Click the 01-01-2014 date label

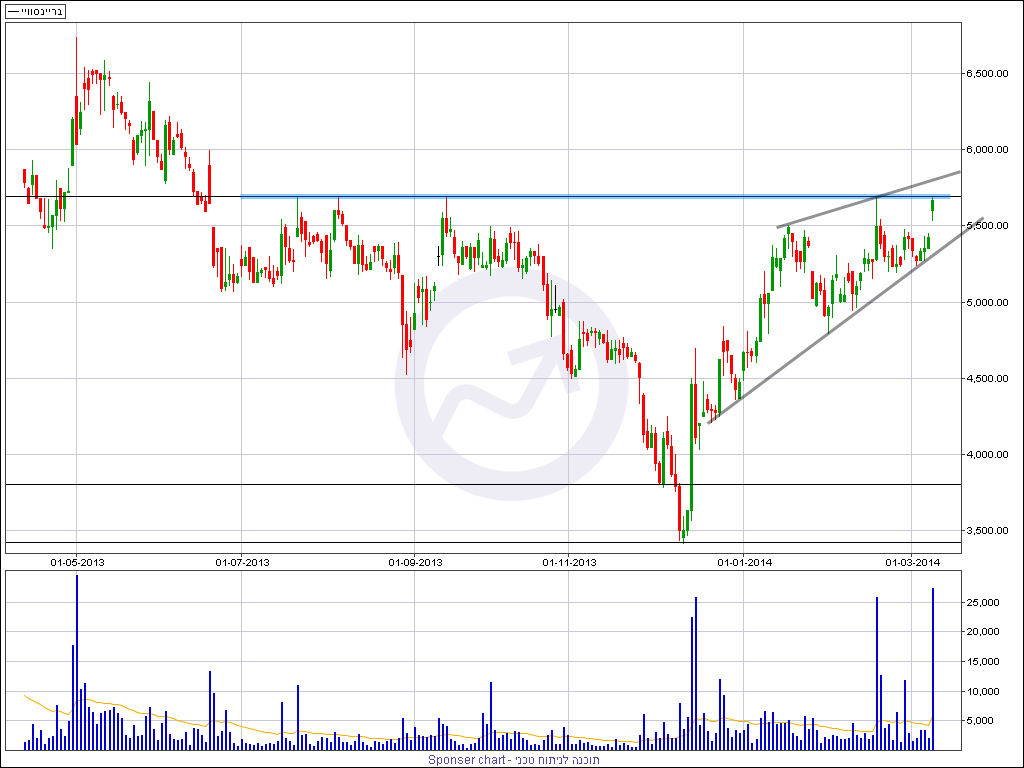click(x=744, y=562)
